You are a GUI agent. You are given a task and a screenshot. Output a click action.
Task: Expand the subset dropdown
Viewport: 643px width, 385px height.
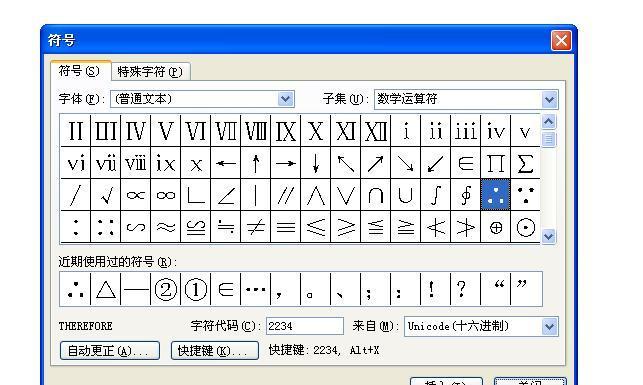point(549,100)
